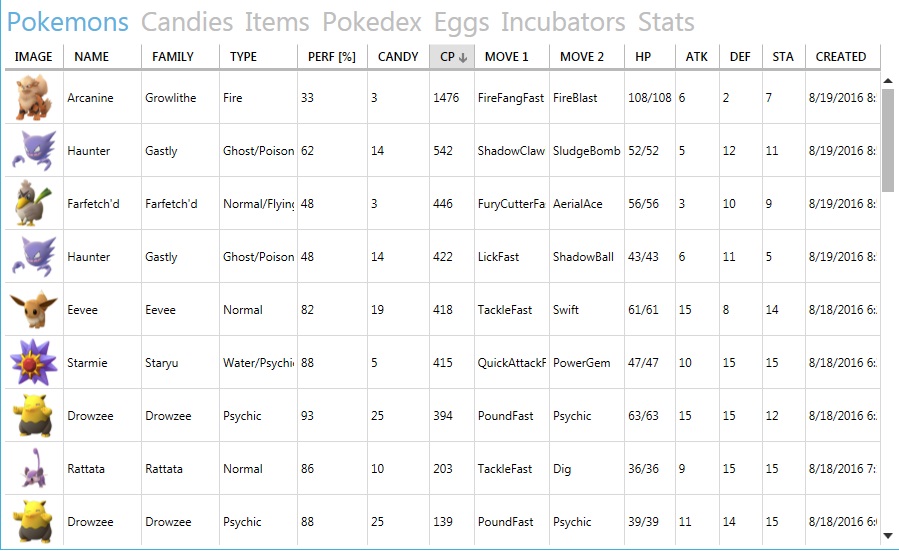Open the Pokedex tab
Viewport: 899px width, 551px height.
click(372, 22)
